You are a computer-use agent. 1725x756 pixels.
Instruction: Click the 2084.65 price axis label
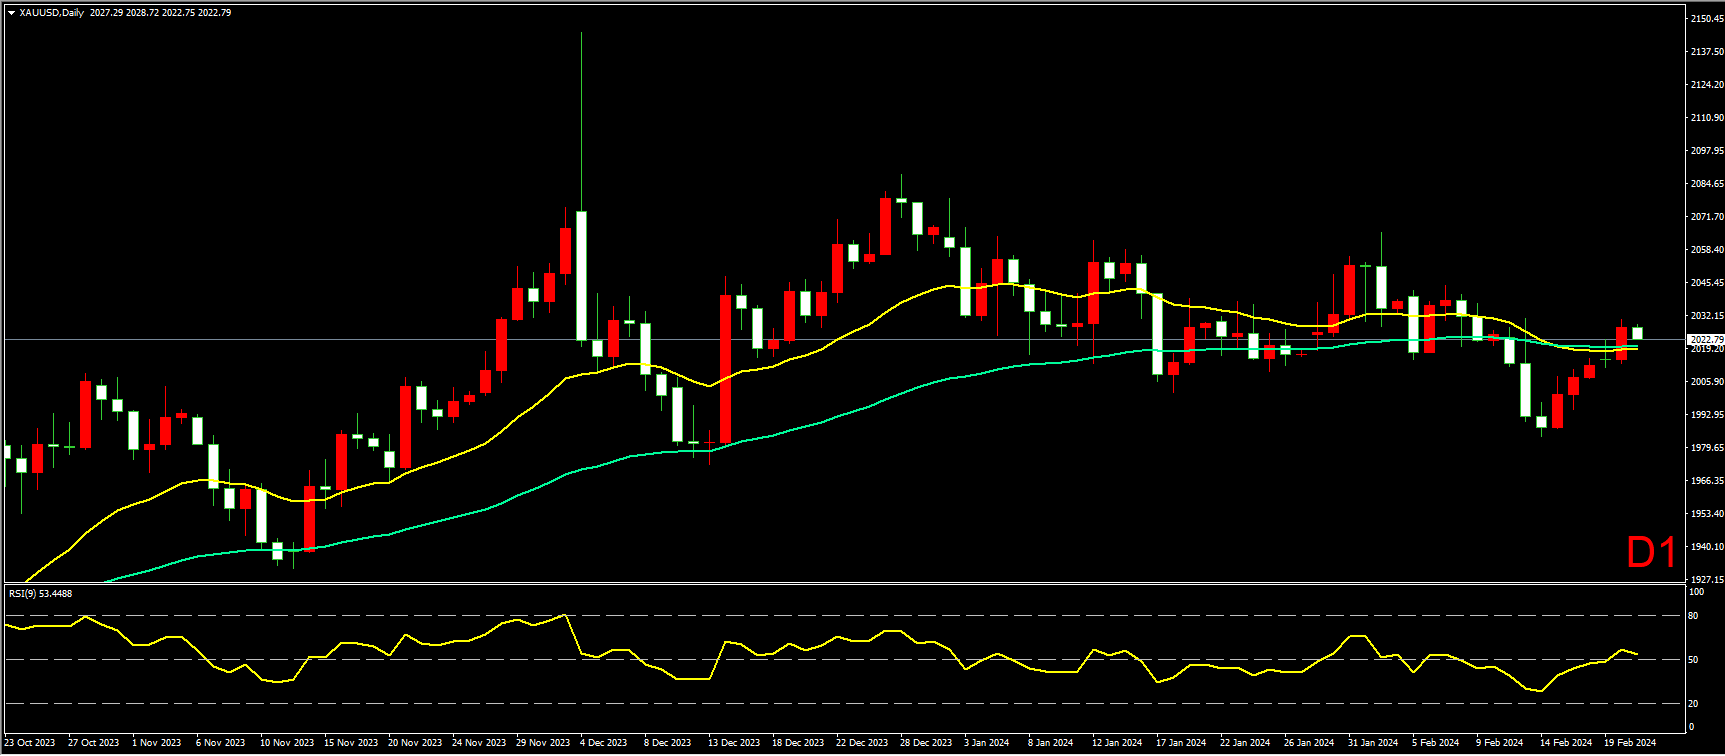pos(1707,184)
